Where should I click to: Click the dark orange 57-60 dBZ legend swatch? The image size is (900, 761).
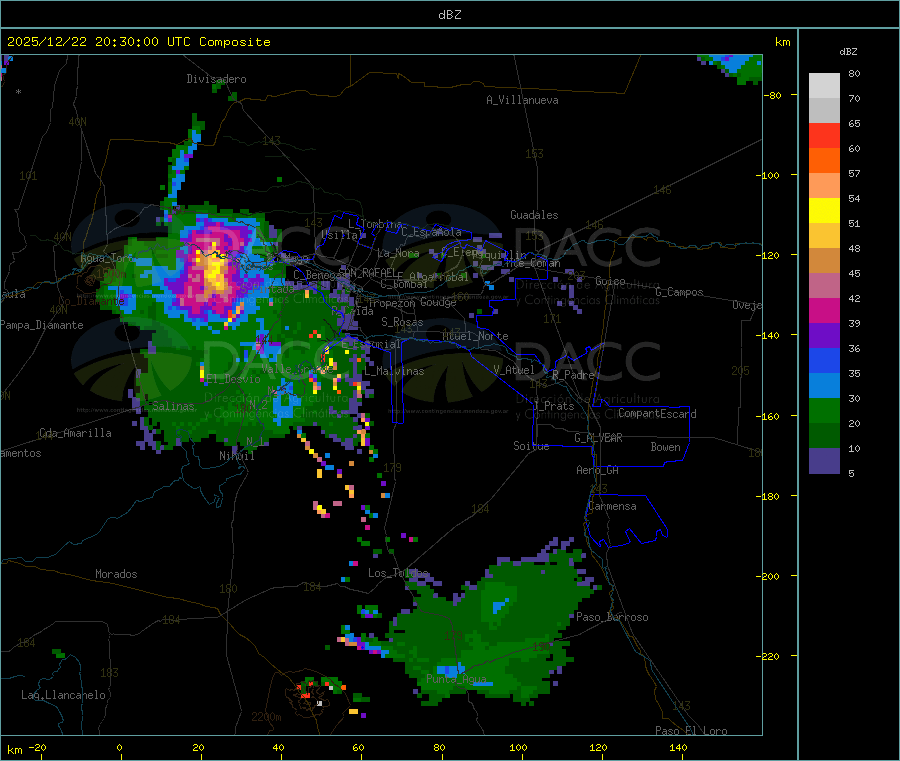[824, 161]
